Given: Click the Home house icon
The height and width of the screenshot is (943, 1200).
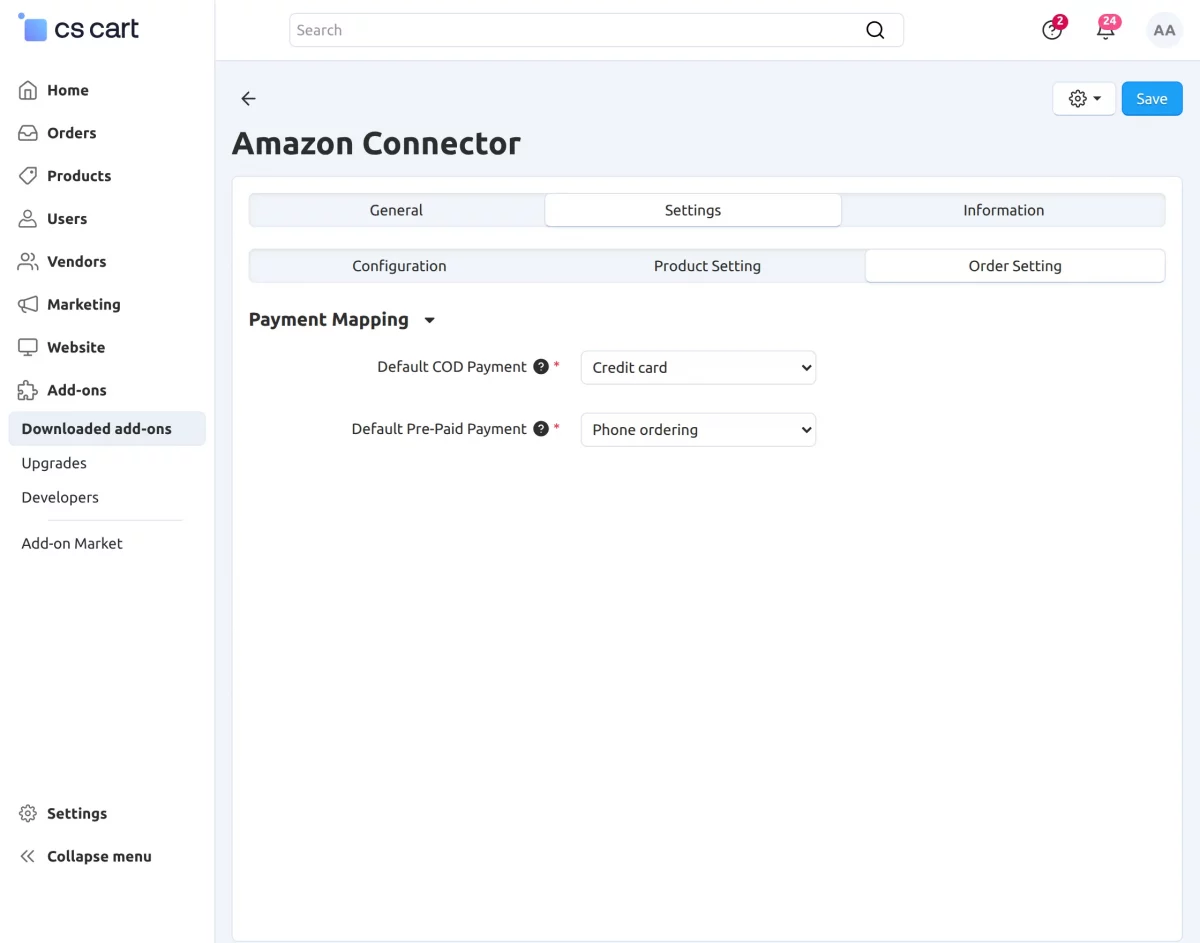Looking at the screenshot, I should (x=28, y=90).
